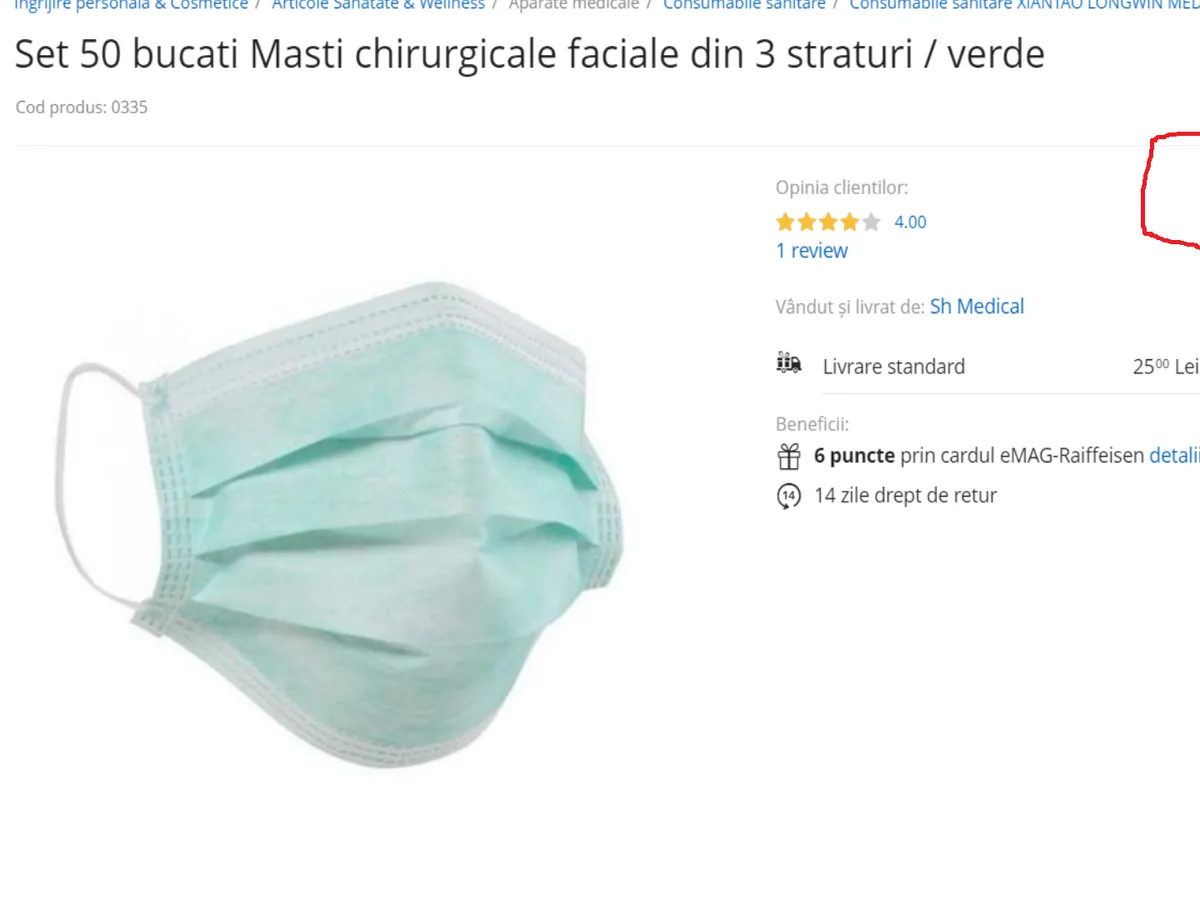
Task: Go to Articole Sanatate & Wellness breadcrumb
Action: (378, 5)
